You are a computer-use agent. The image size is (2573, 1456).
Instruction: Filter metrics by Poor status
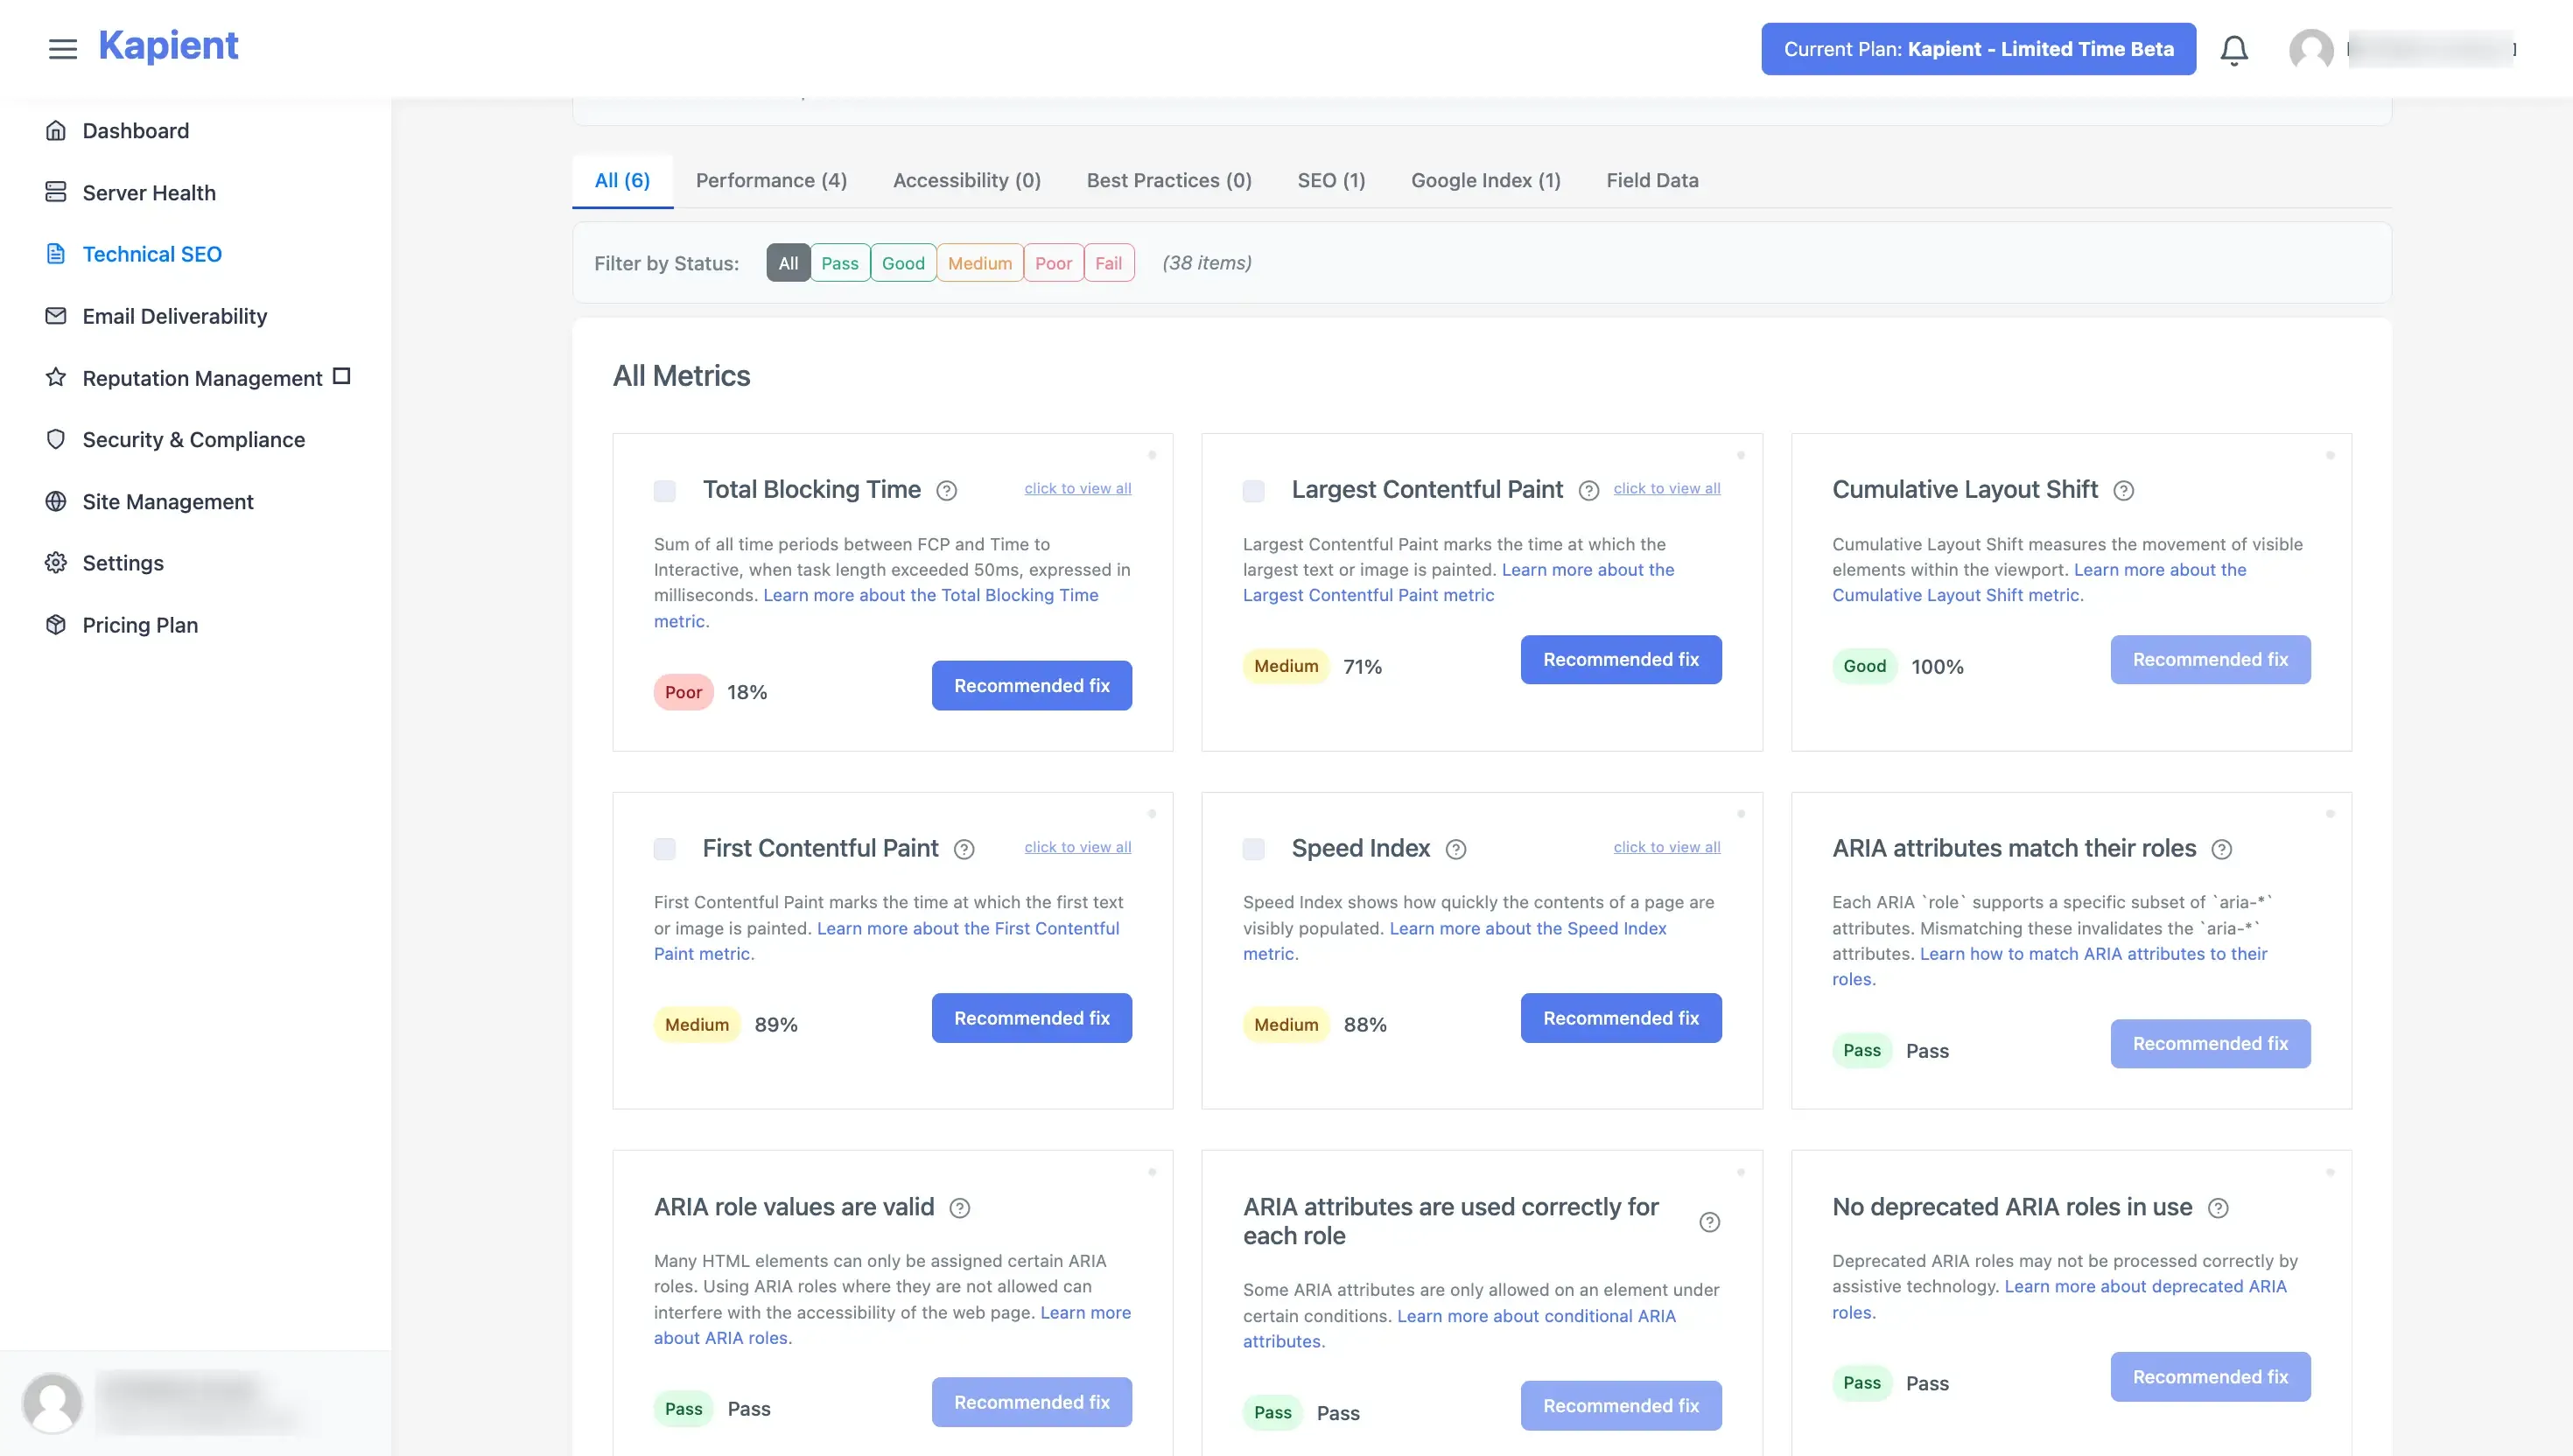[x=1053, y=263]
